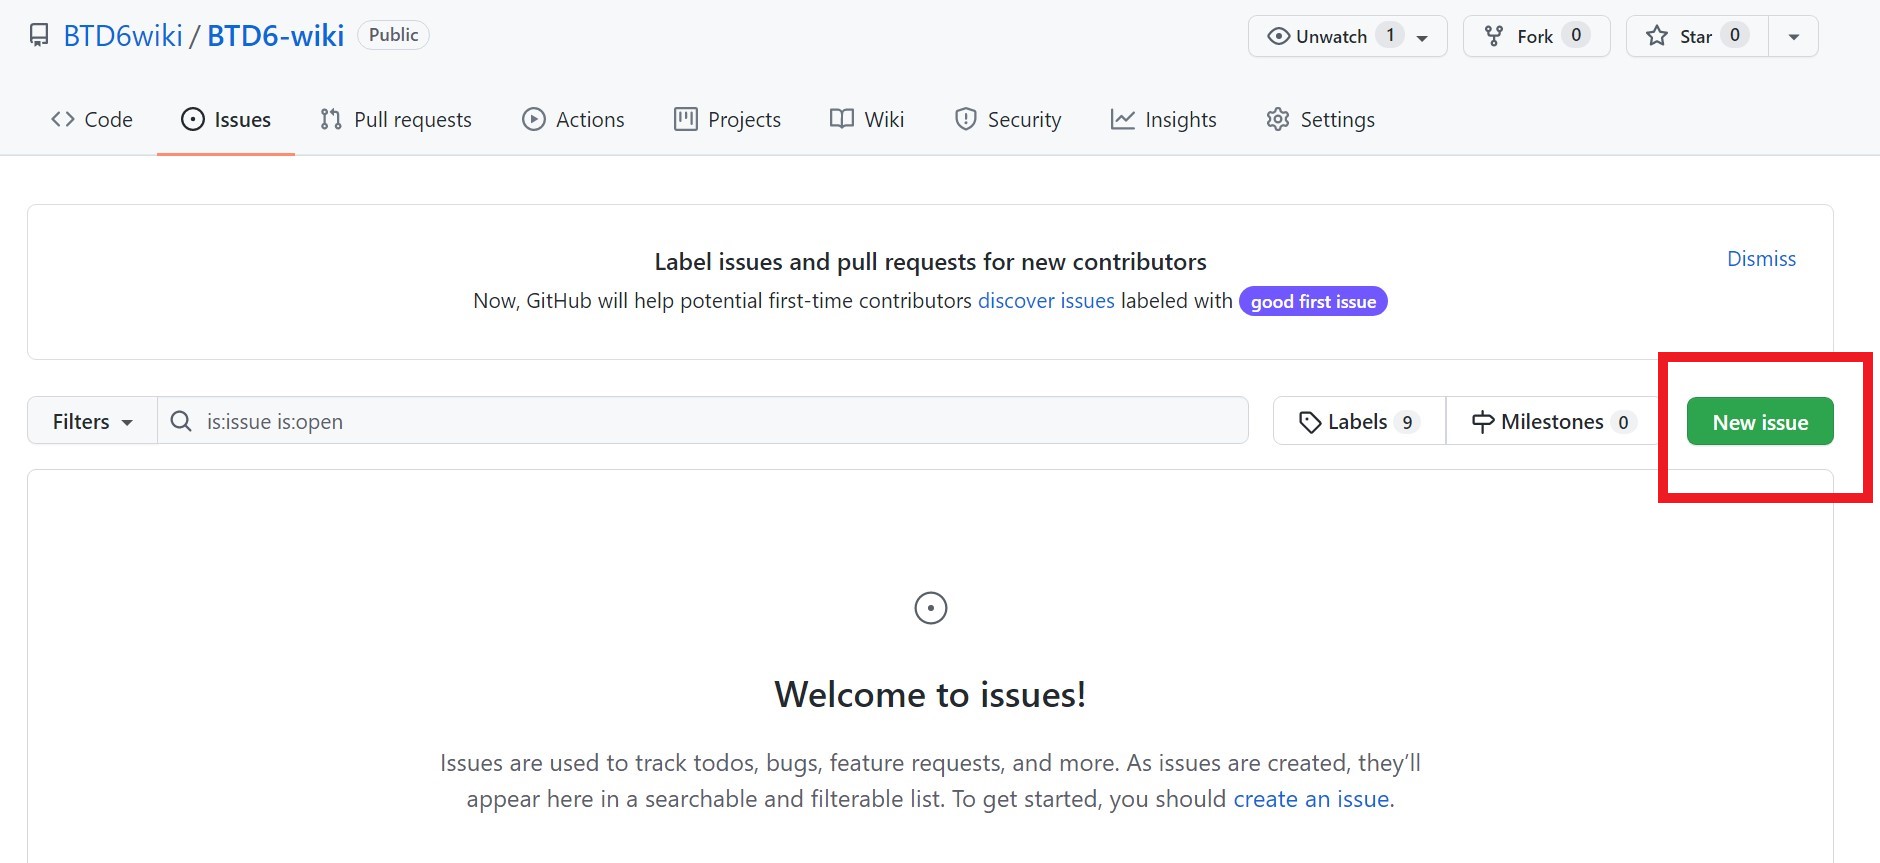Fork the repository

pyautogui.click(x=1536, y=36)
